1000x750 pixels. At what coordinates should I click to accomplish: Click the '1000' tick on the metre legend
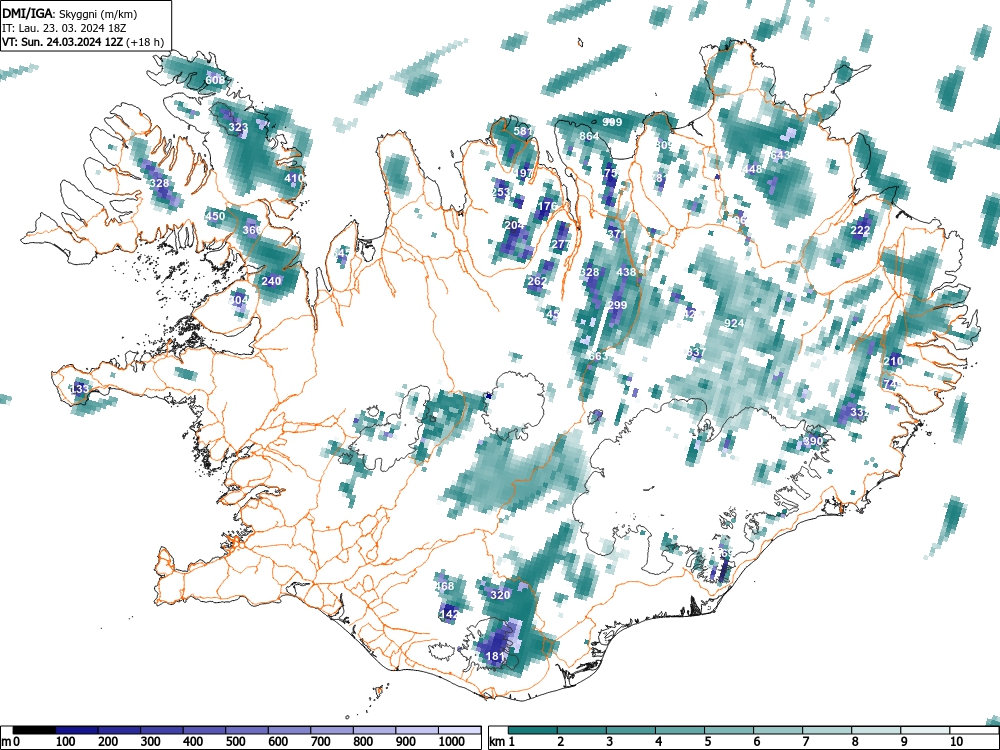[x=452, y=742]
